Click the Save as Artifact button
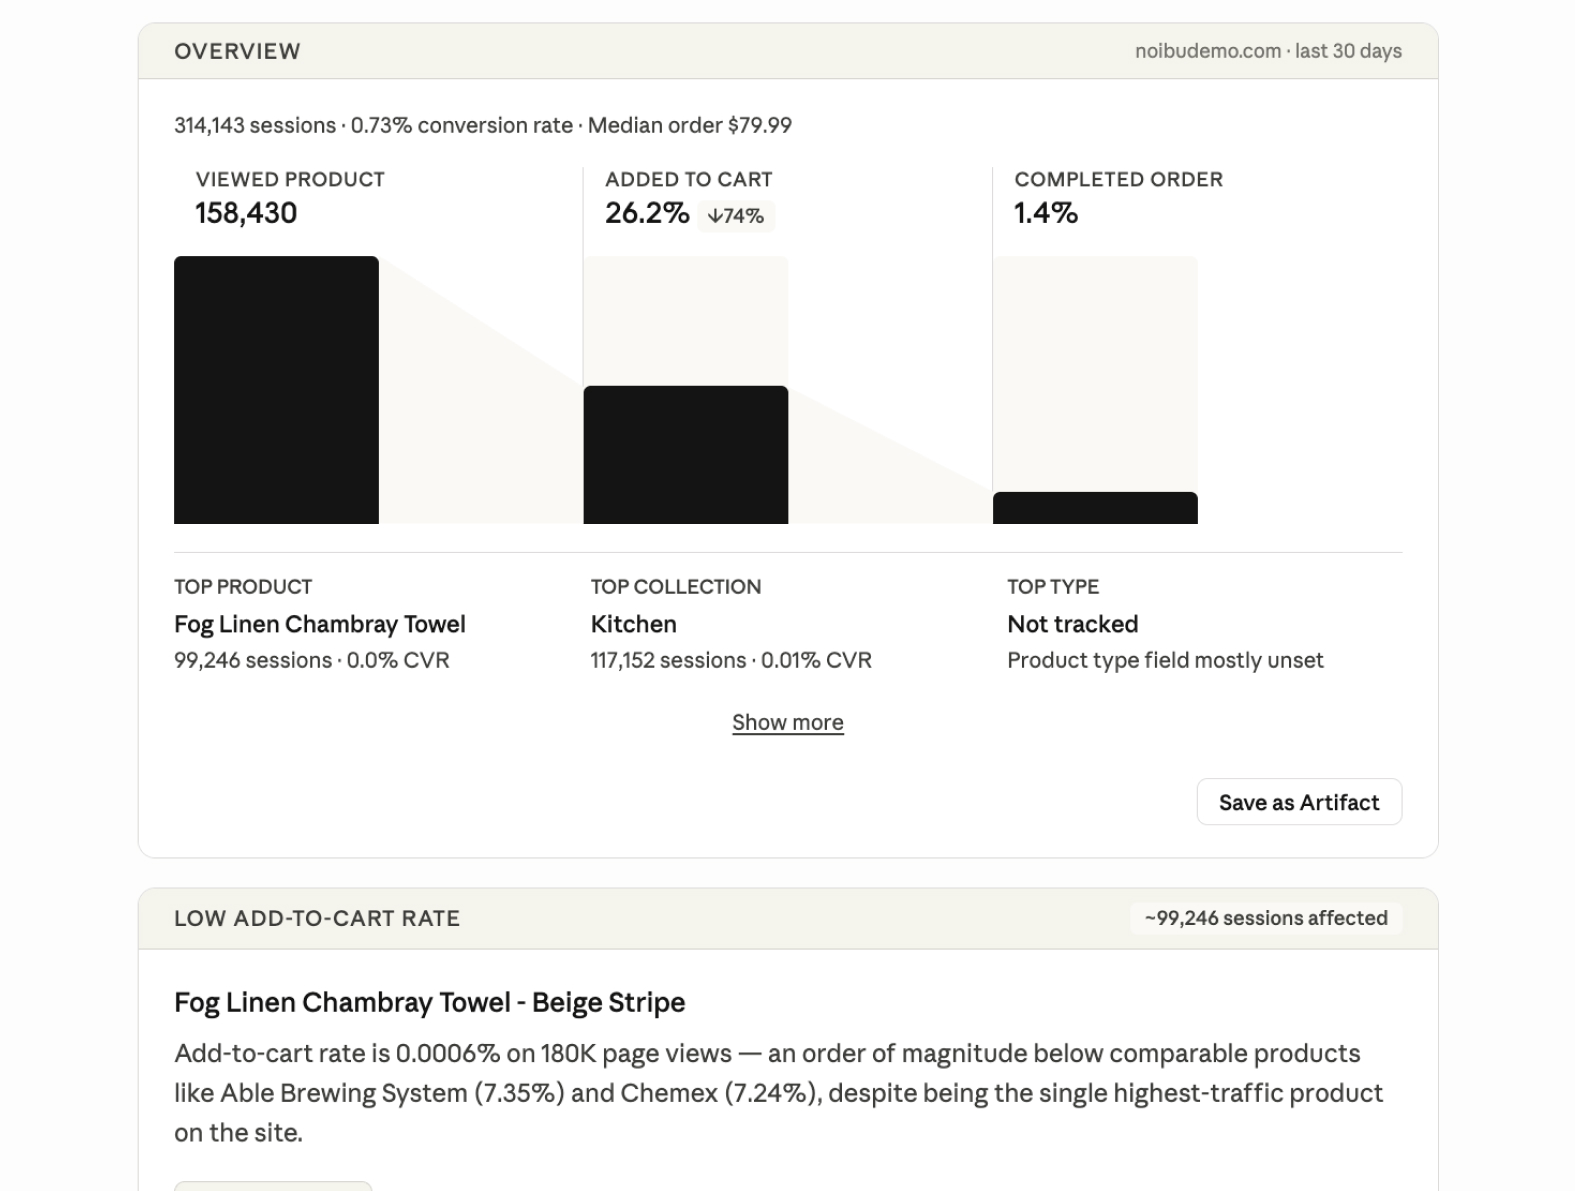Viewport: 1575px width, 1191px height. point(1299,802)
